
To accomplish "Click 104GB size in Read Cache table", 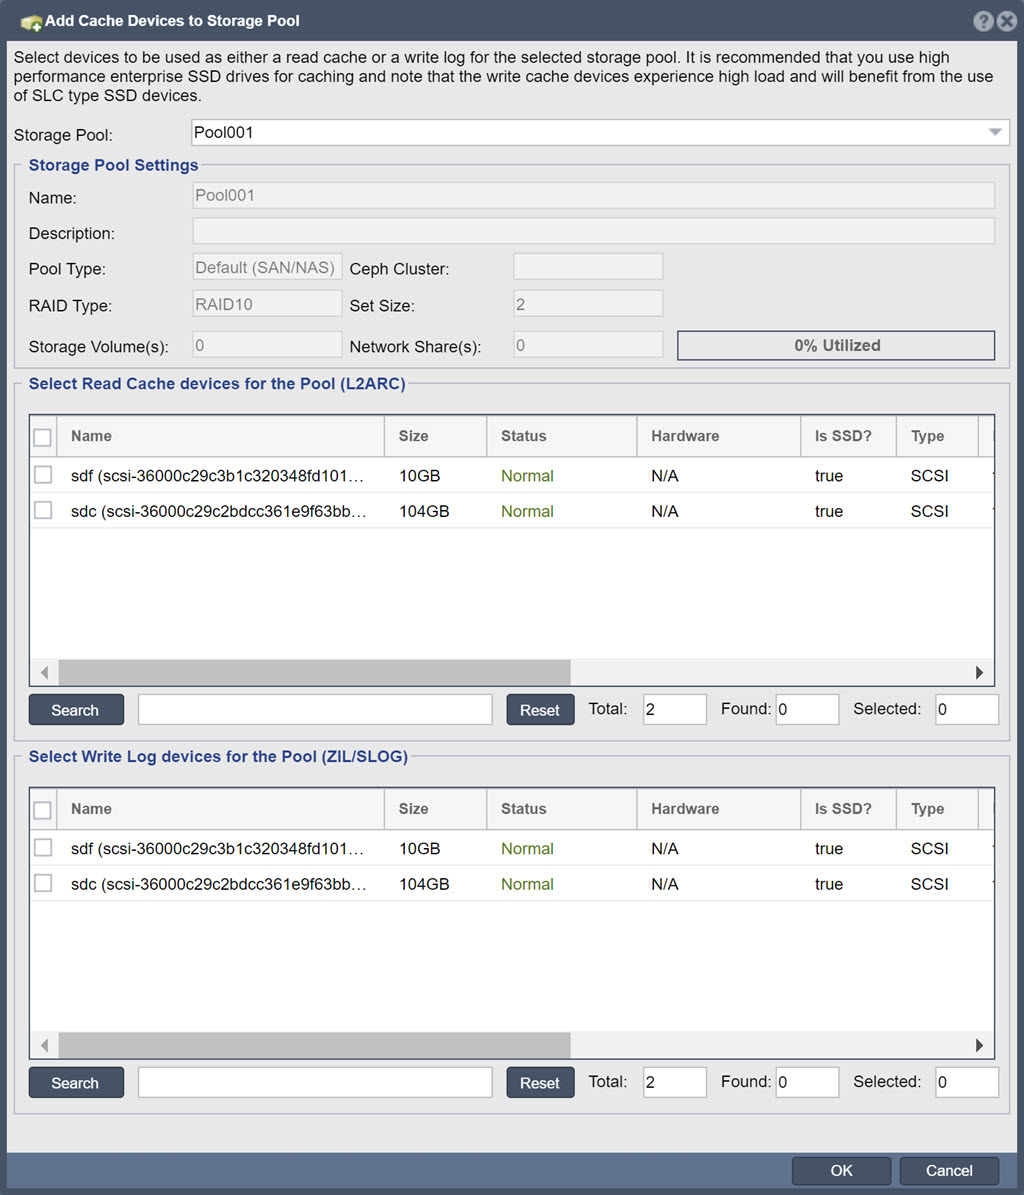I will click(424, 511).
